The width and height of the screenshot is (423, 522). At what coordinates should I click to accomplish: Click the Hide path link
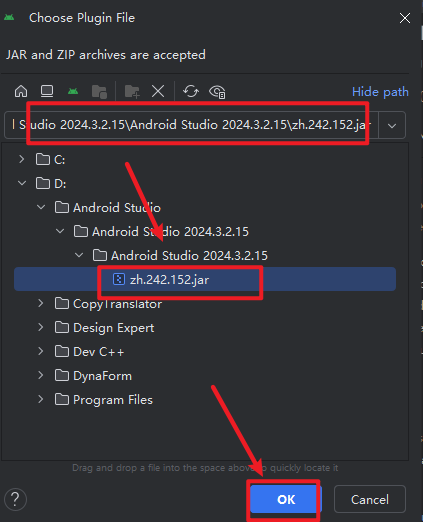(x=380, y=92)
